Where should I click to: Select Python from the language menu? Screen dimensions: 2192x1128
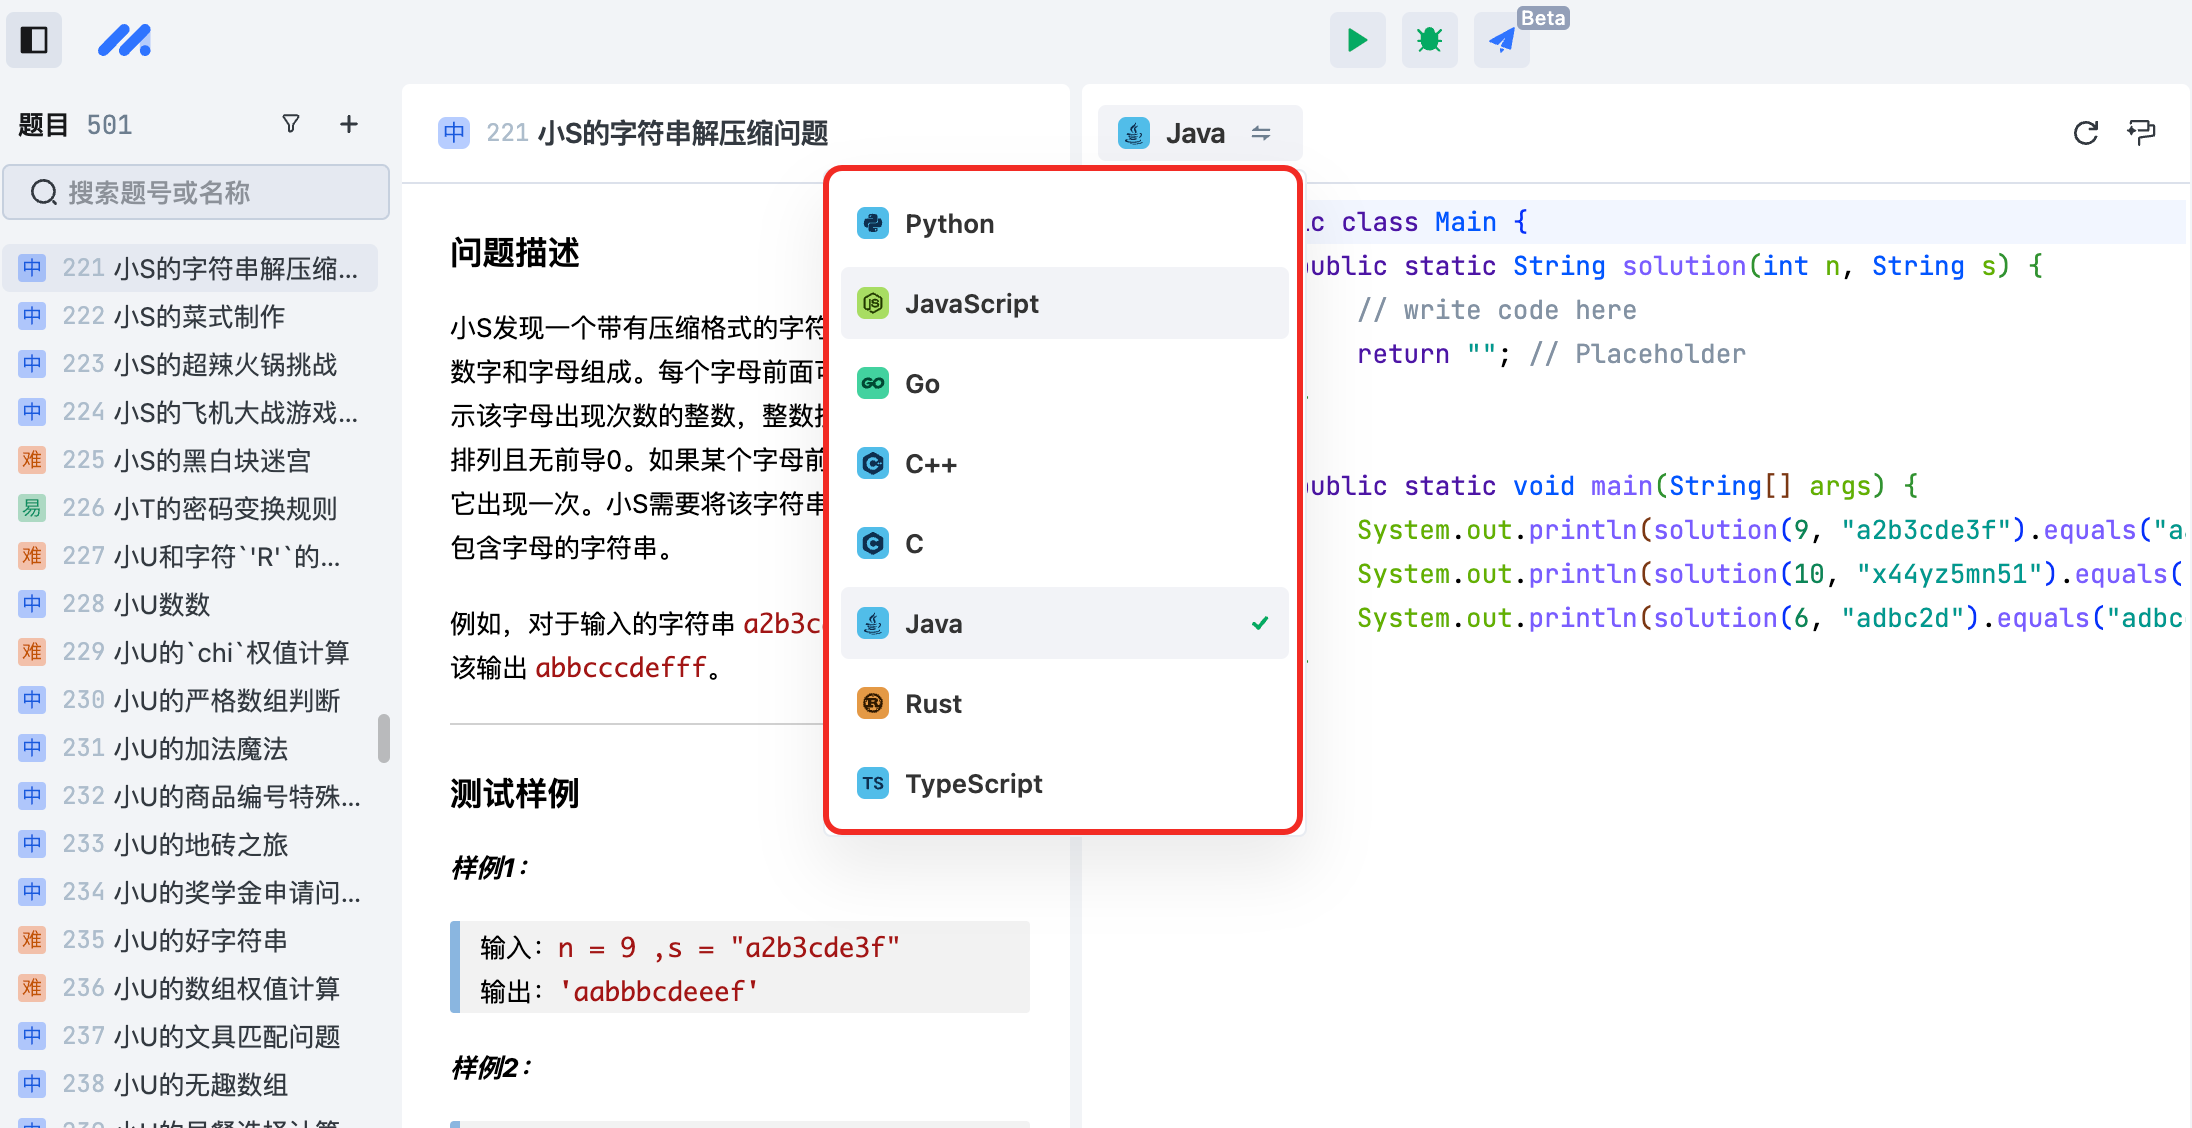(x=1064, y=223)
